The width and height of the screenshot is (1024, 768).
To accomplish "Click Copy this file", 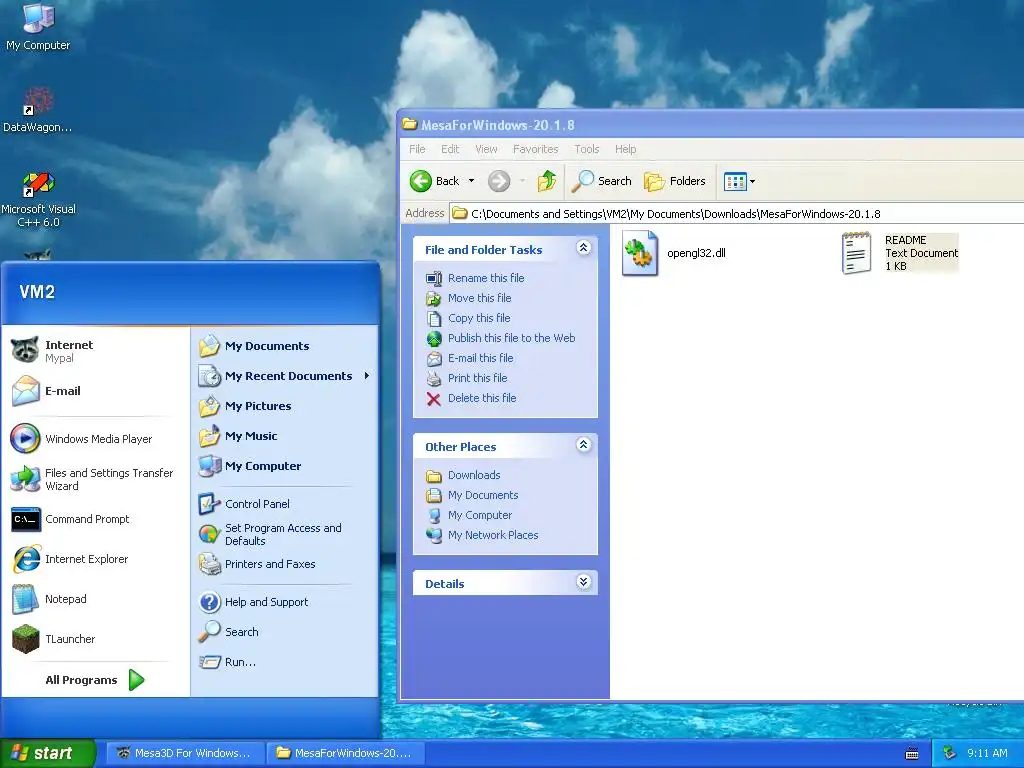I will tap(468, 318).
